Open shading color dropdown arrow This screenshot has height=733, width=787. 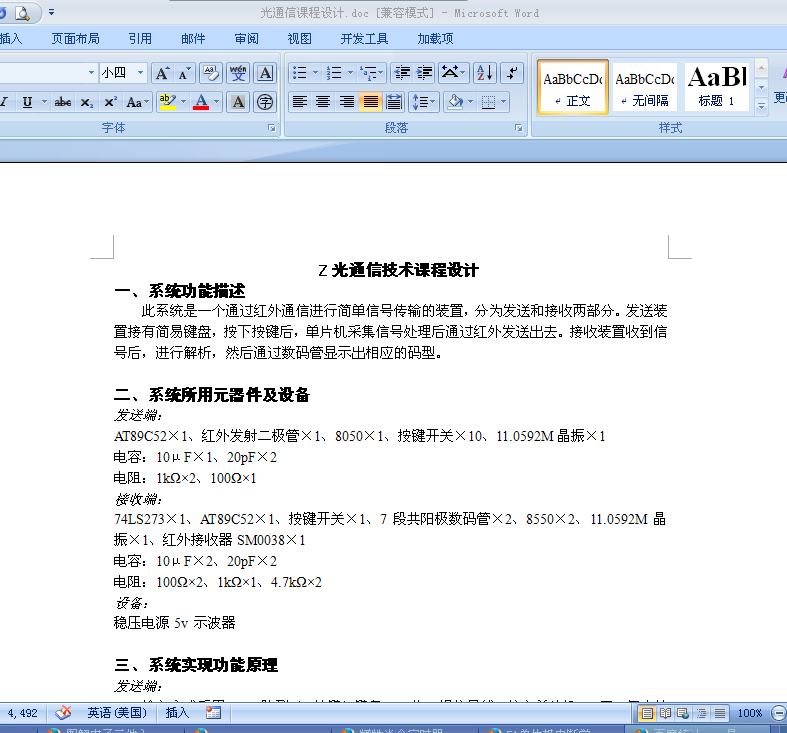(470, 102)
